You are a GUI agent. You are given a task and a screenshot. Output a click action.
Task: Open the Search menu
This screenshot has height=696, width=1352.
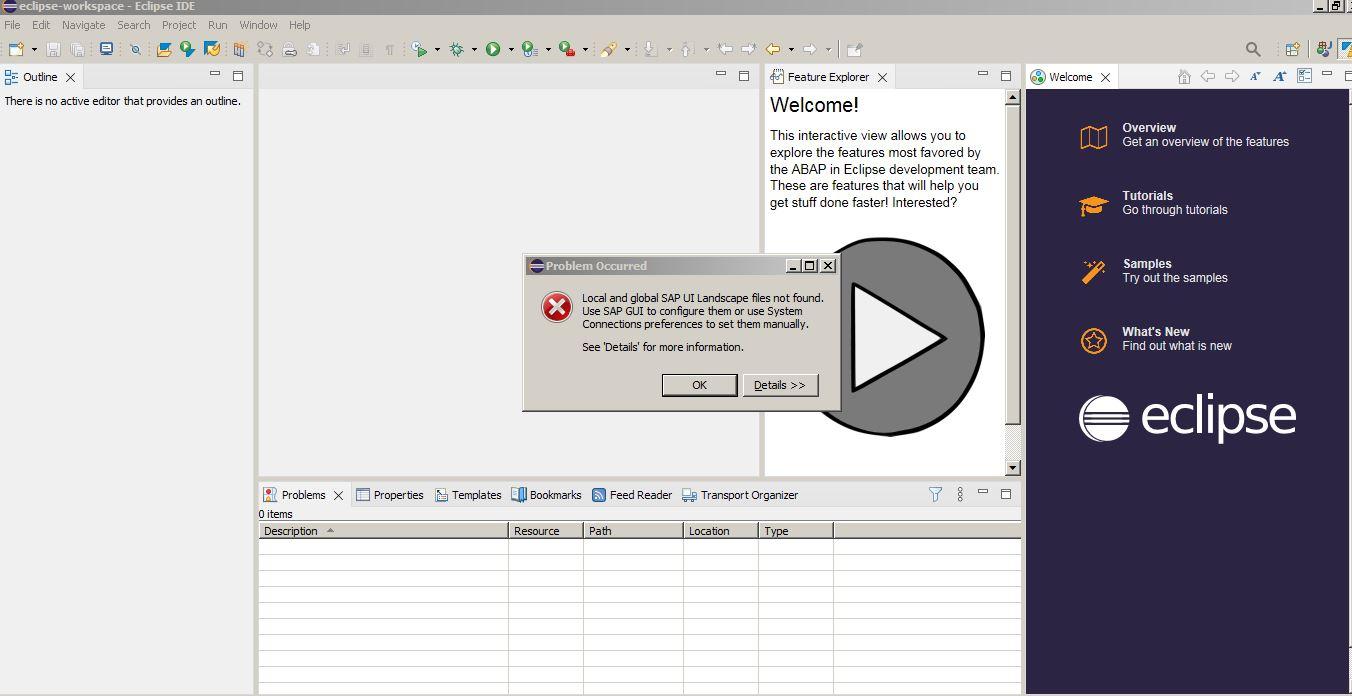133,25
